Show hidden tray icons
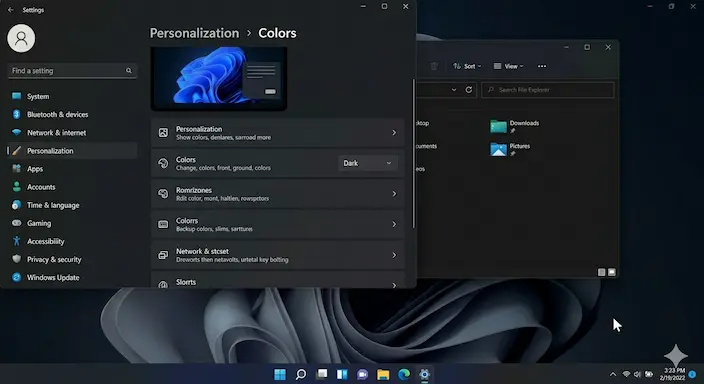This screenshot has height=384, width=704. pos(613,374)
